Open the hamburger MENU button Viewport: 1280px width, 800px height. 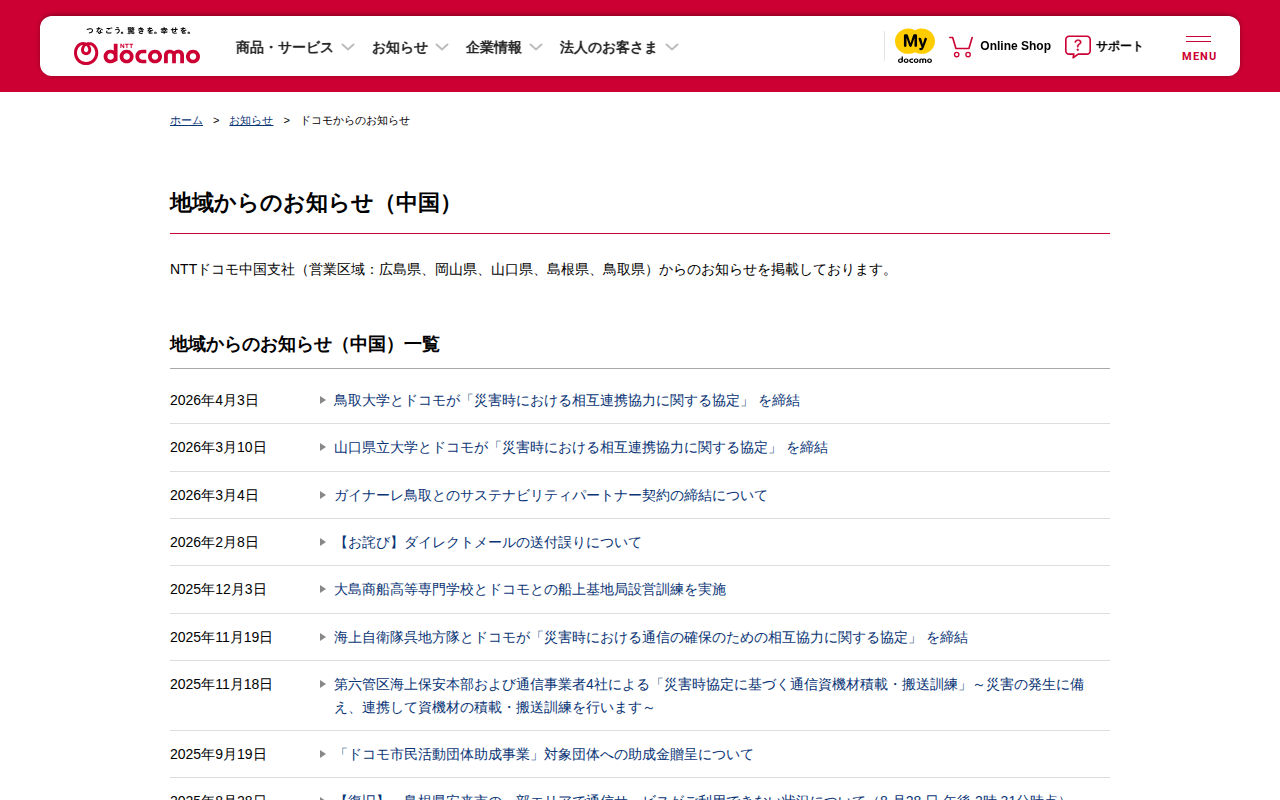coord(1199,47)
